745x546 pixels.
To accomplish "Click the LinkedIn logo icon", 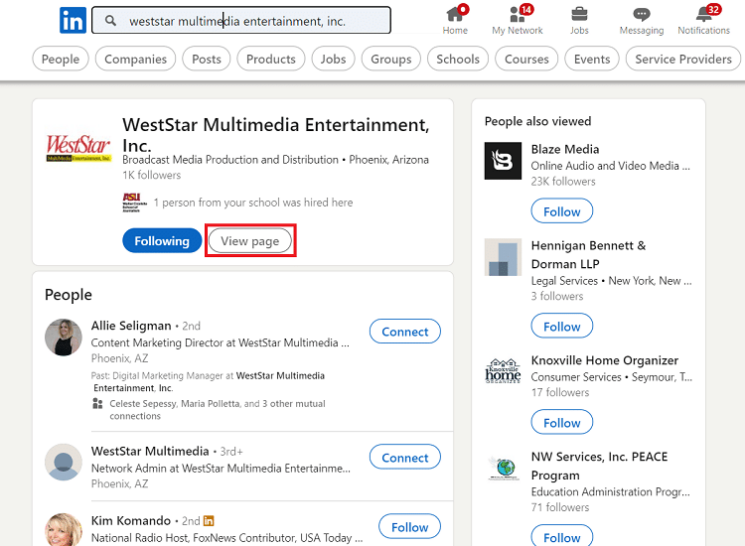I will tap(73, 20).
